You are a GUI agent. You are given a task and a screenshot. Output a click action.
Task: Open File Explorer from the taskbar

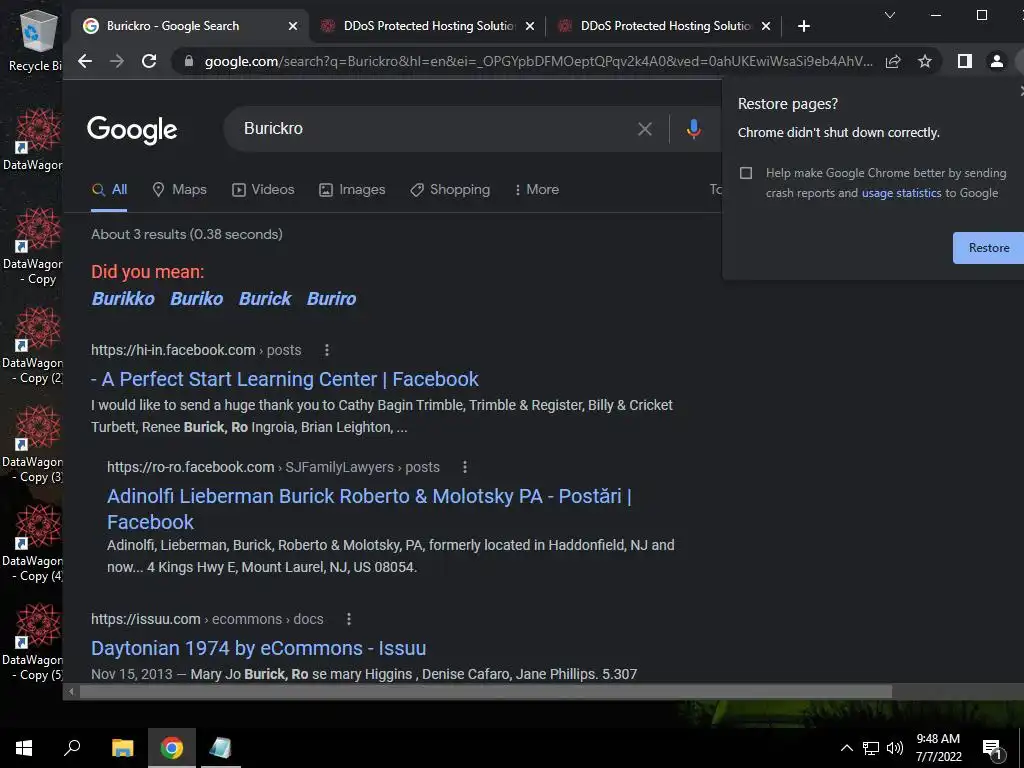122,748
